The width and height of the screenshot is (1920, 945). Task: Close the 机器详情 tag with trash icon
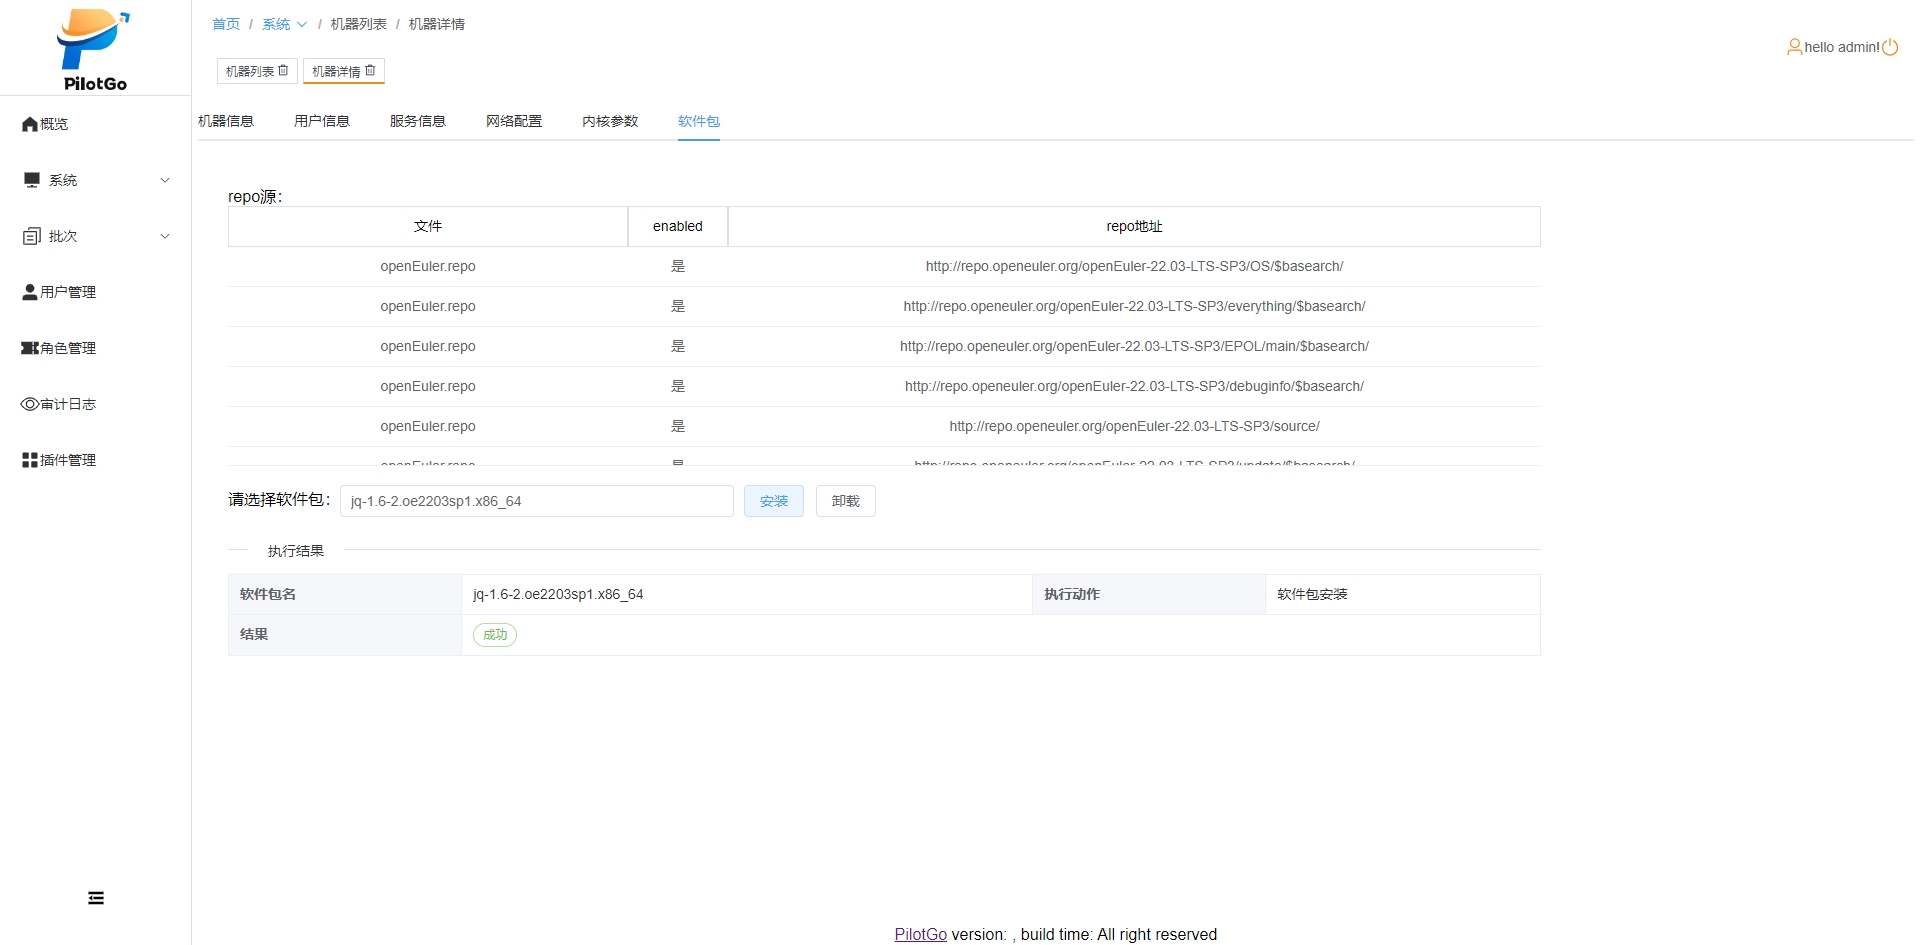click(370, 71)
